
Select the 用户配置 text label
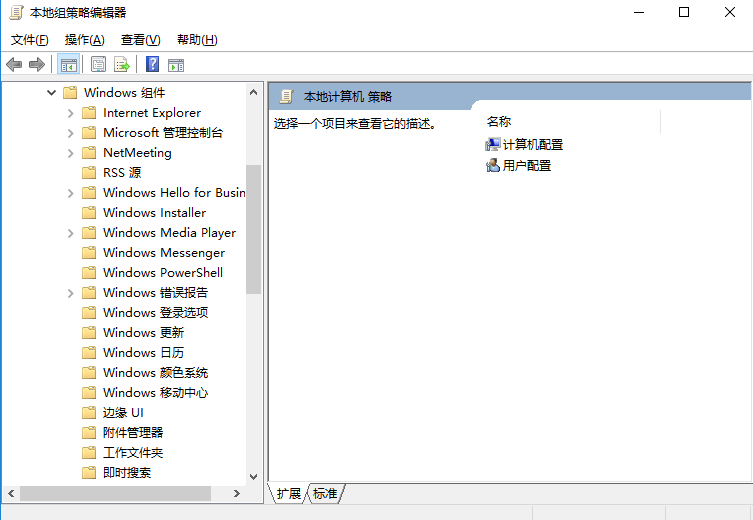pos(526,166)
